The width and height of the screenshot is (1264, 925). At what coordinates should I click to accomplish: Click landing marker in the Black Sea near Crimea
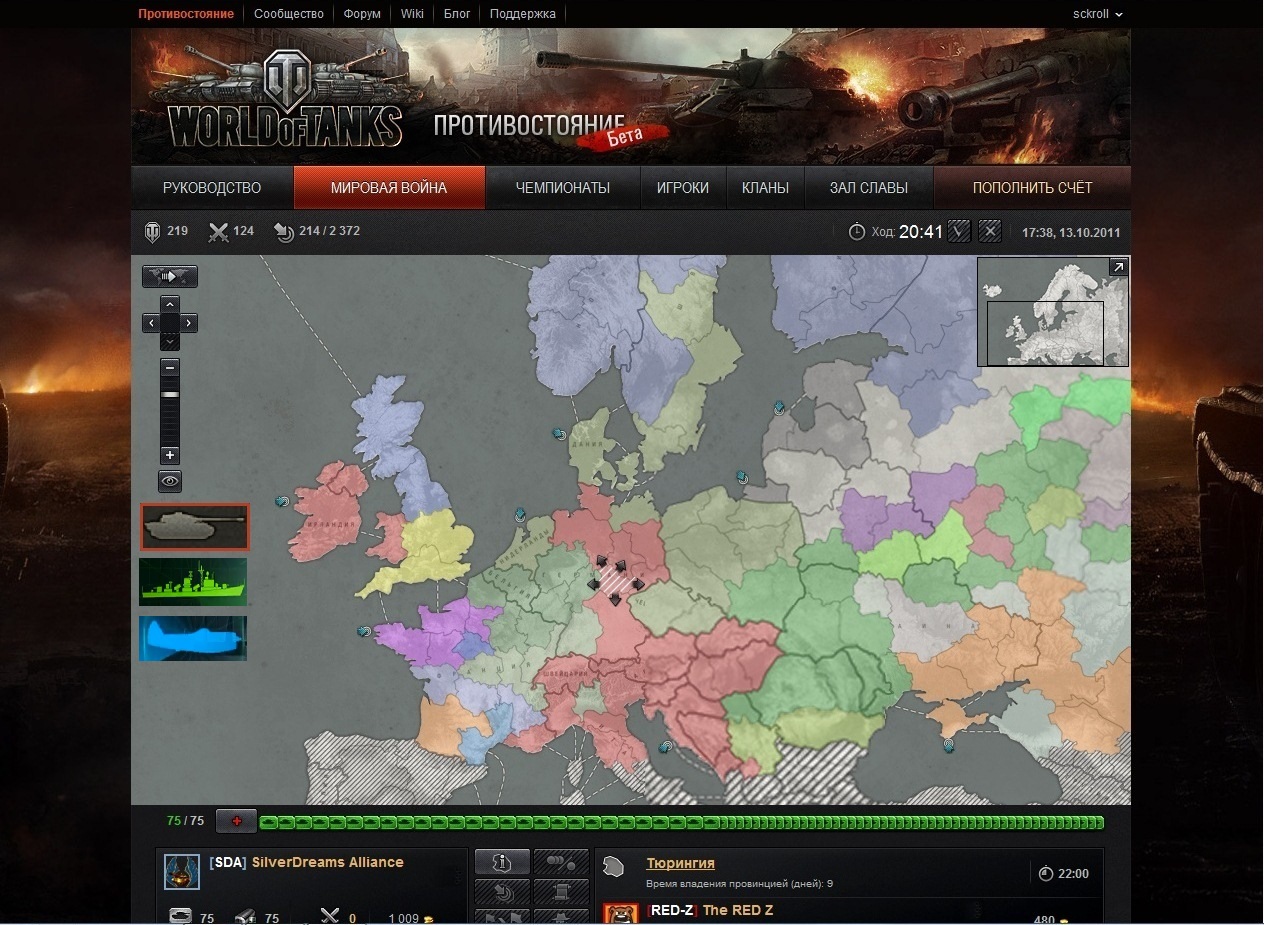click(x=948, y=745)
